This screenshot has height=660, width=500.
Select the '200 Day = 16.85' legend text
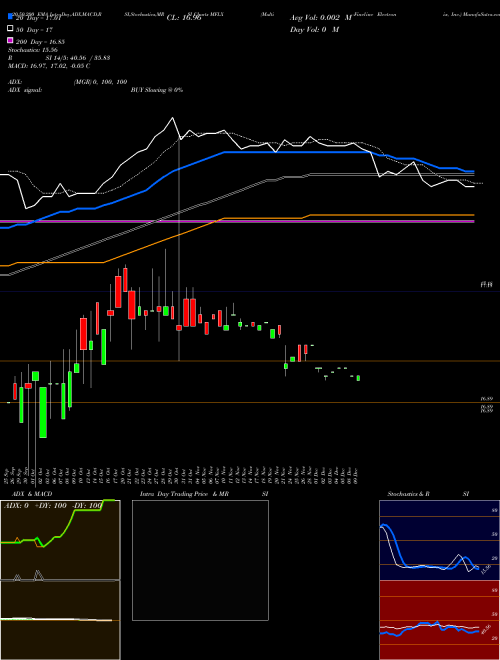tap(40, 41)
